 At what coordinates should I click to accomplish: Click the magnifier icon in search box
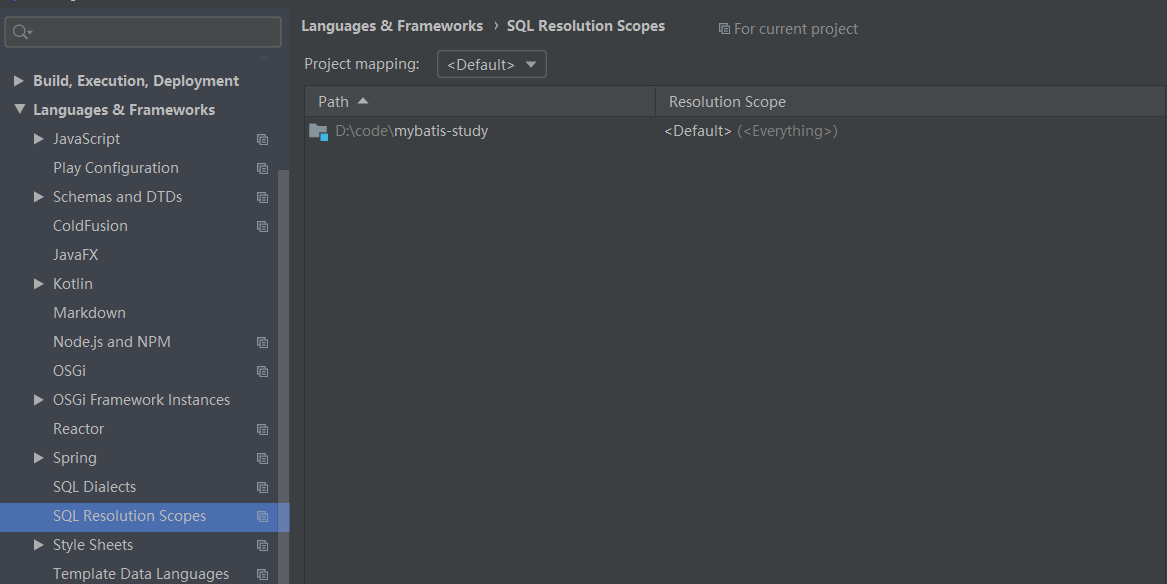22,32
